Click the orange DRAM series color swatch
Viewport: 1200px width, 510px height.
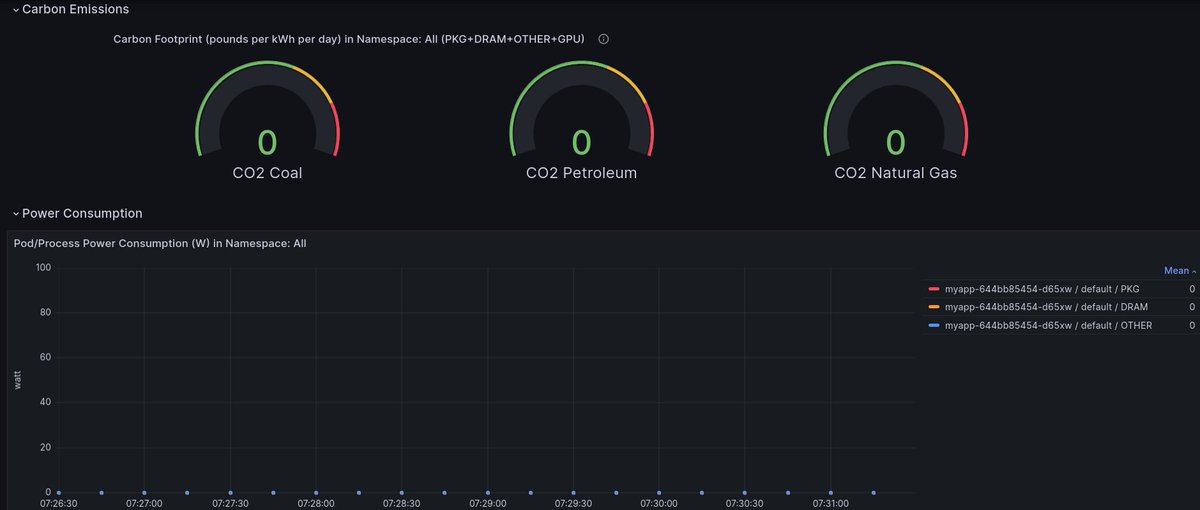point(934,307)
